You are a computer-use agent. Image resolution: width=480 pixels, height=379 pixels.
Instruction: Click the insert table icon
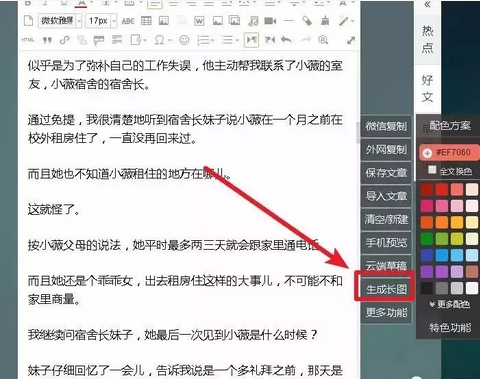(x=146, y=21)
